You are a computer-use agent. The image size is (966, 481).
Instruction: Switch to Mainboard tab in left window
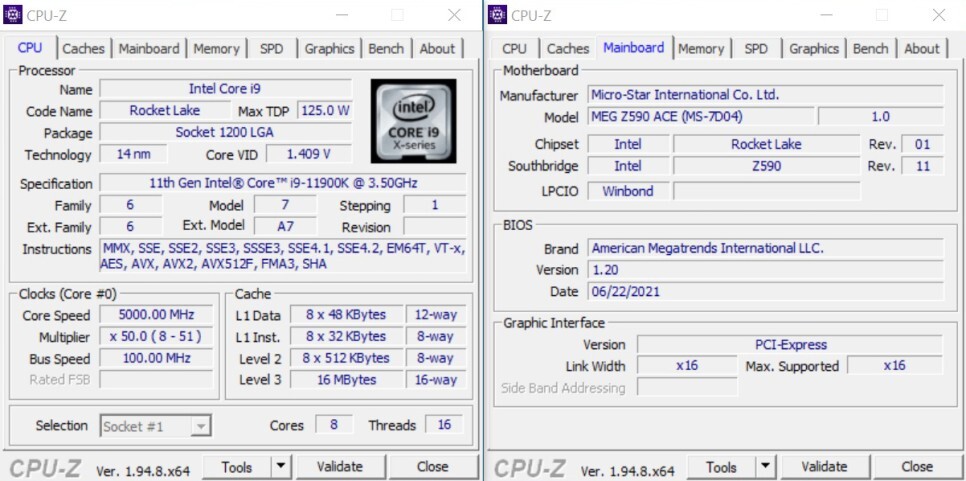click(x=149, y=49)
